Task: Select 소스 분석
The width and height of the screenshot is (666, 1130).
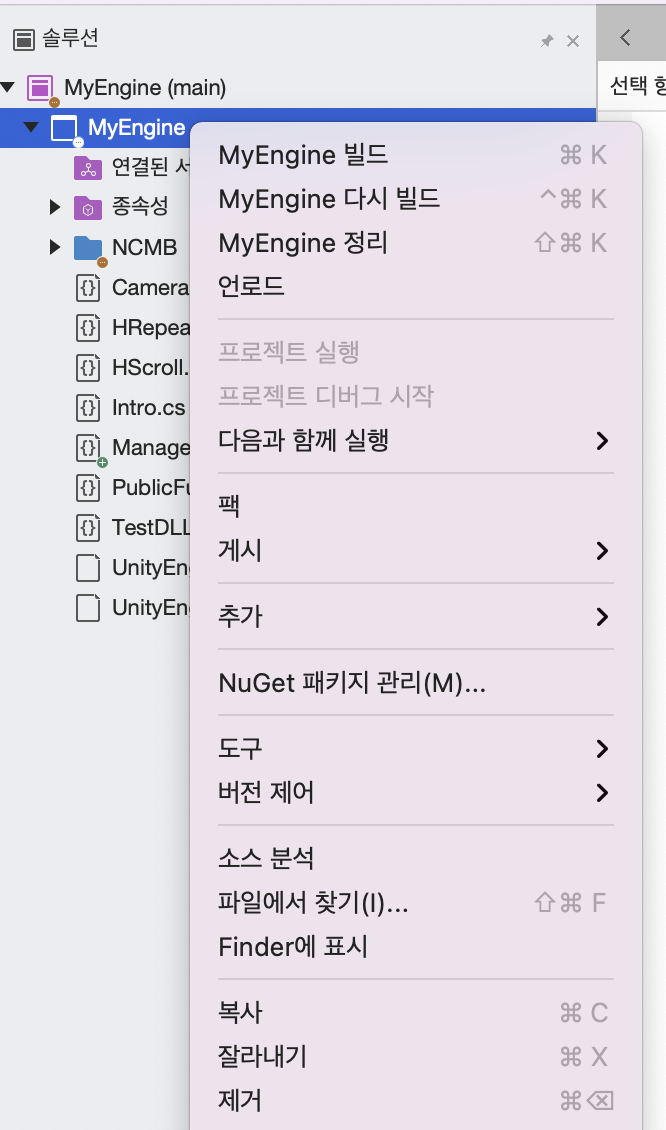Action: tap(416, 858)
